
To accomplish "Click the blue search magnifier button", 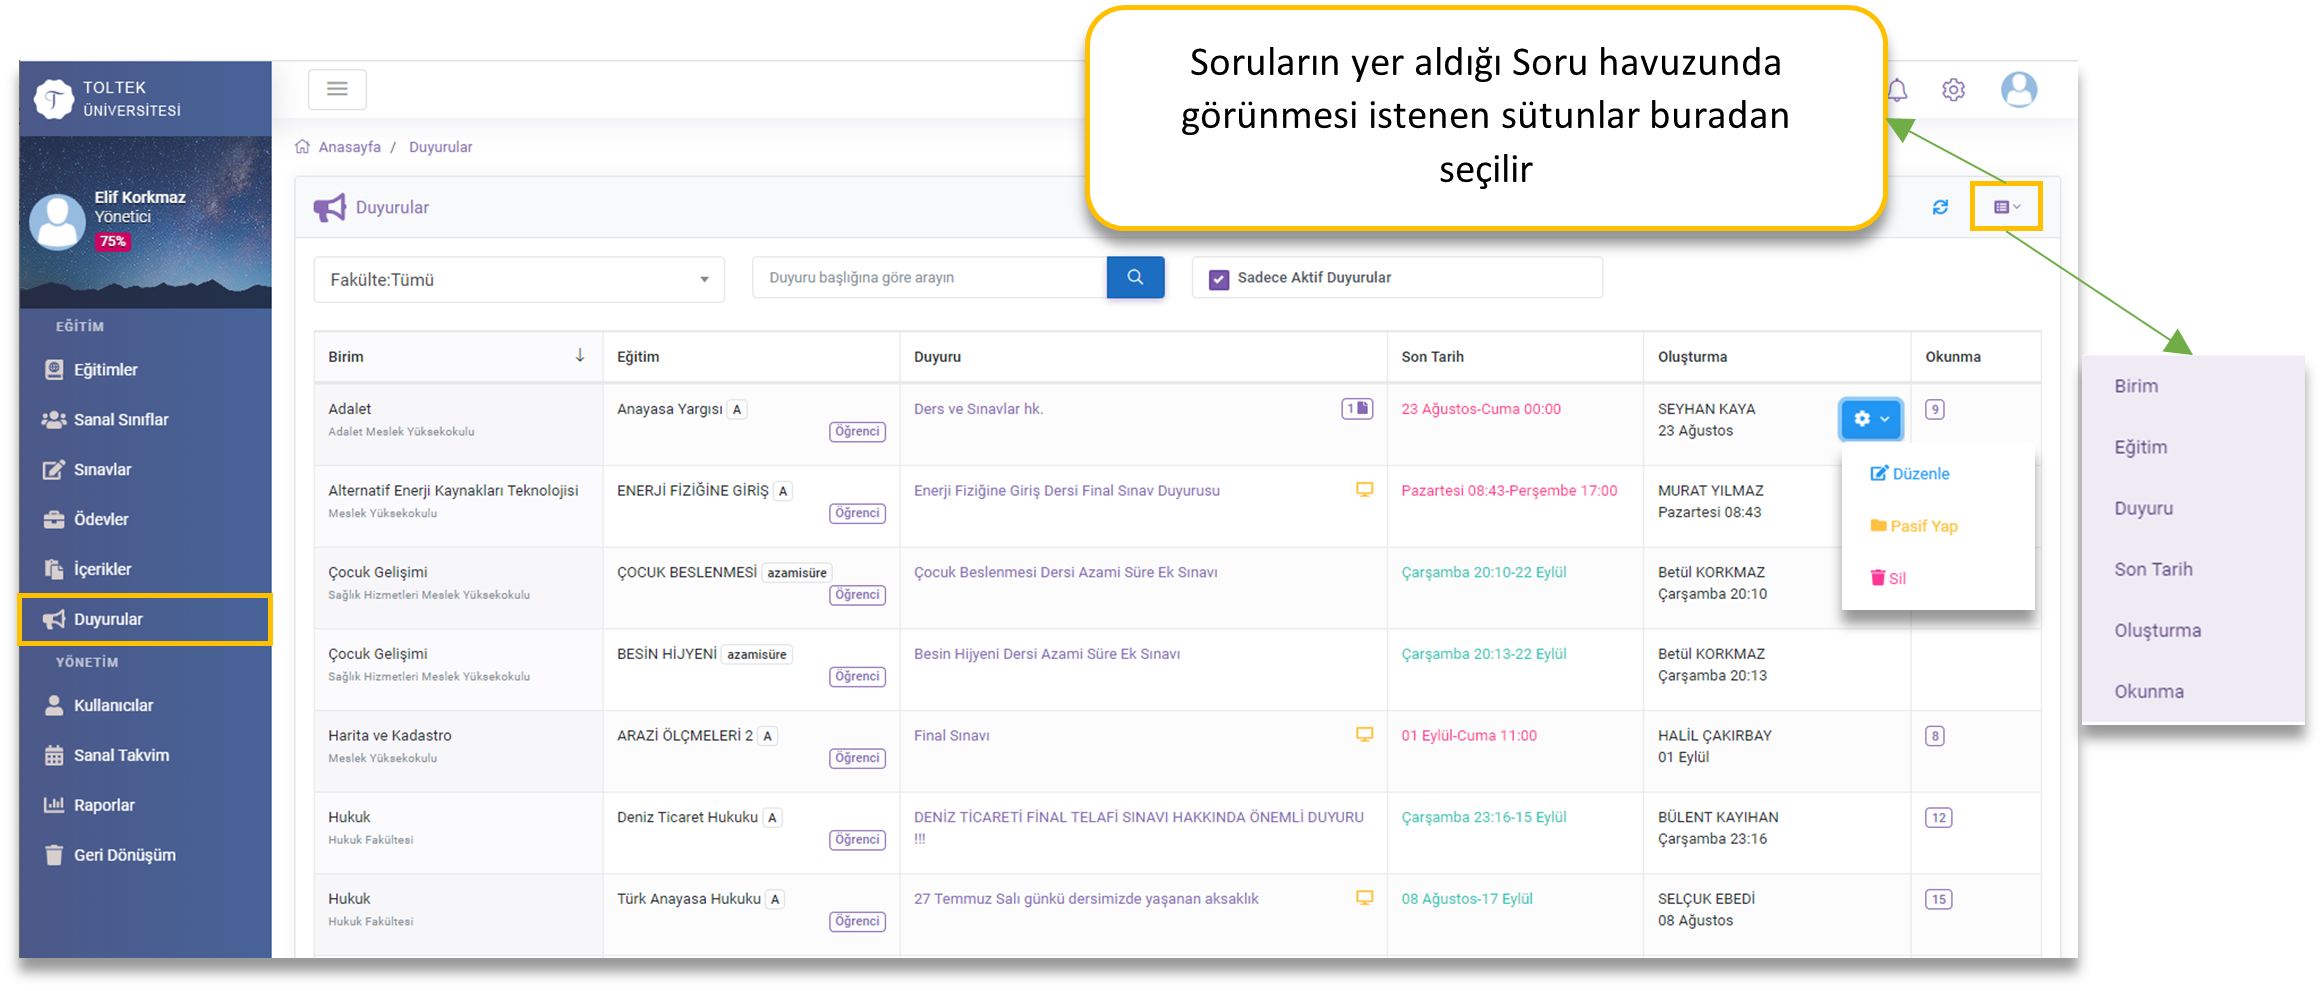I will (1135, 278).
